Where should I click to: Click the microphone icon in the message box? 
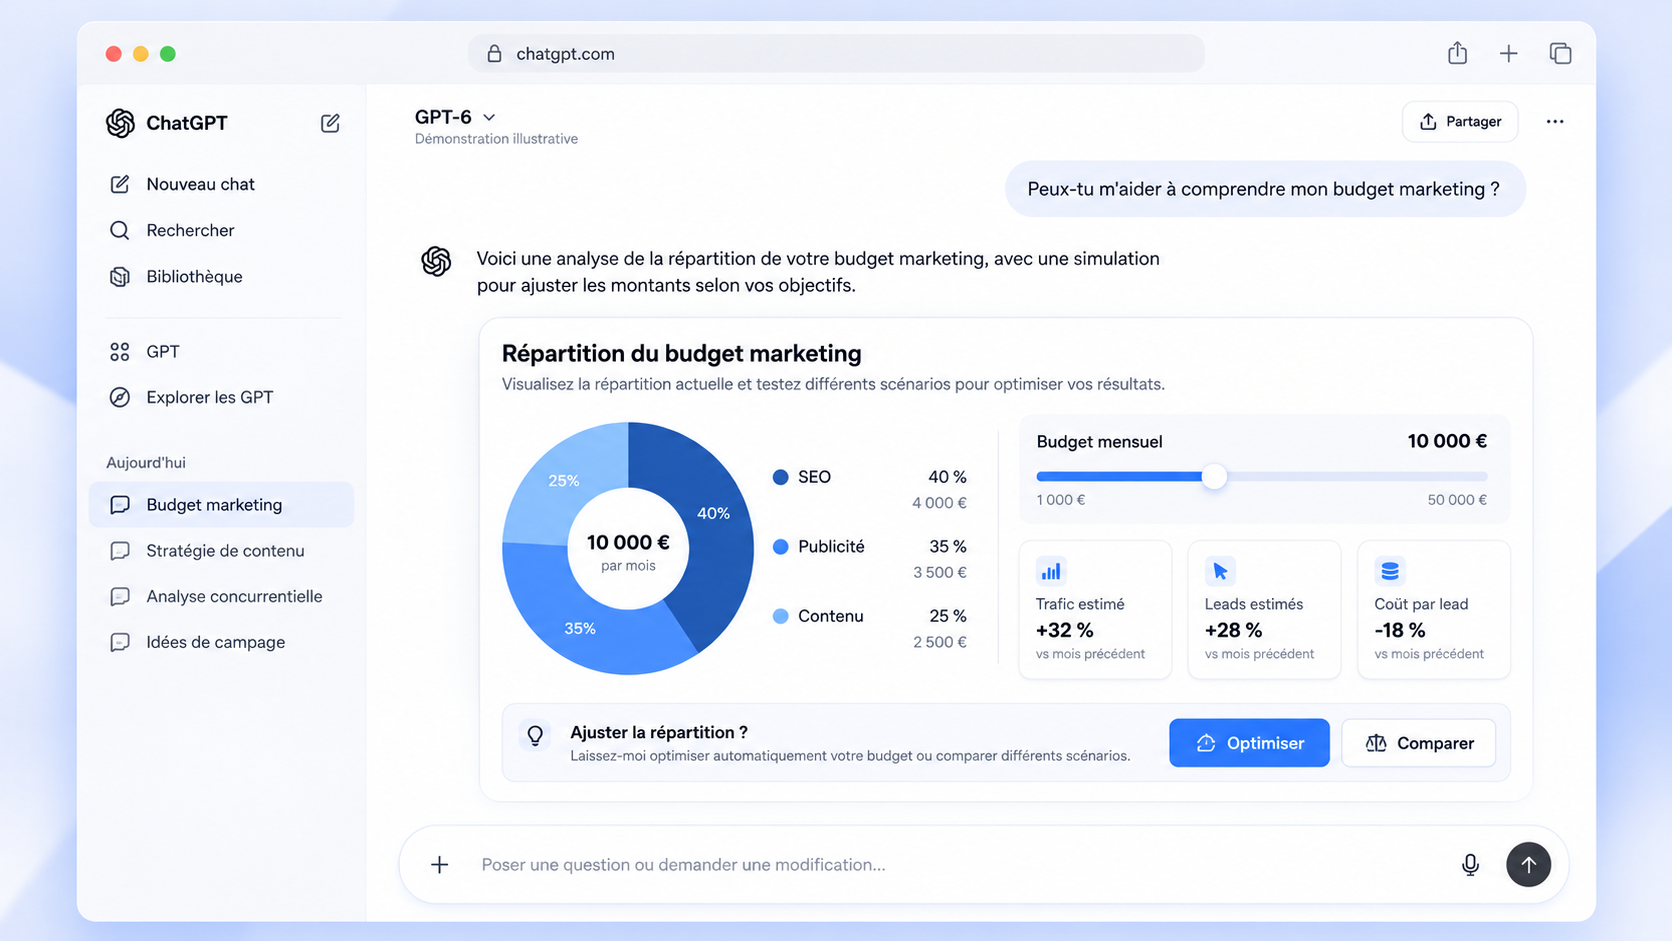tap(1470, 865)
